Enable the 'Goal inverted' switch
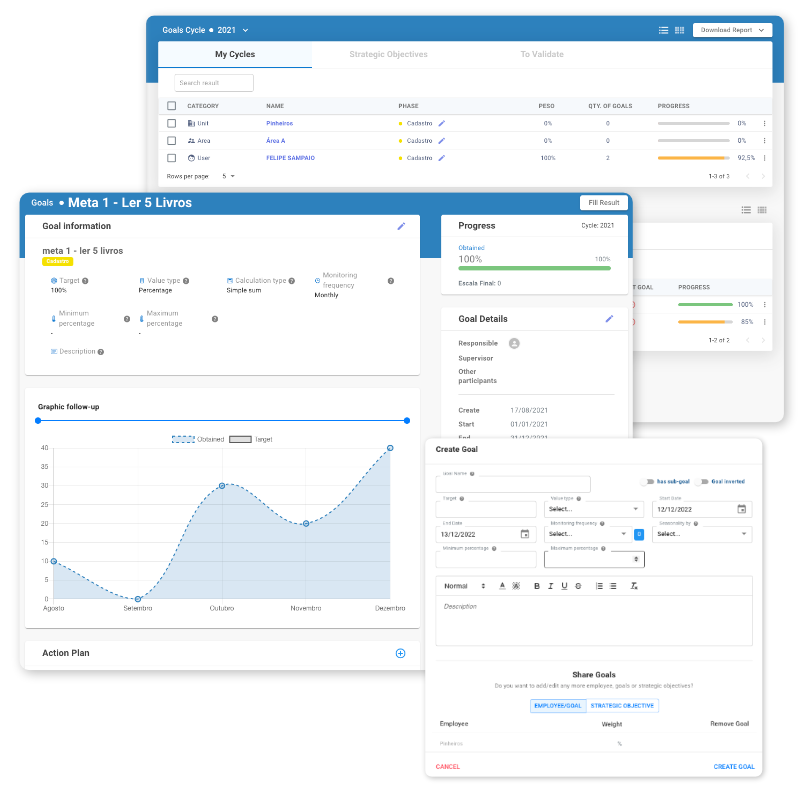This screenshot has width=800, height=800. coord(703,482)
